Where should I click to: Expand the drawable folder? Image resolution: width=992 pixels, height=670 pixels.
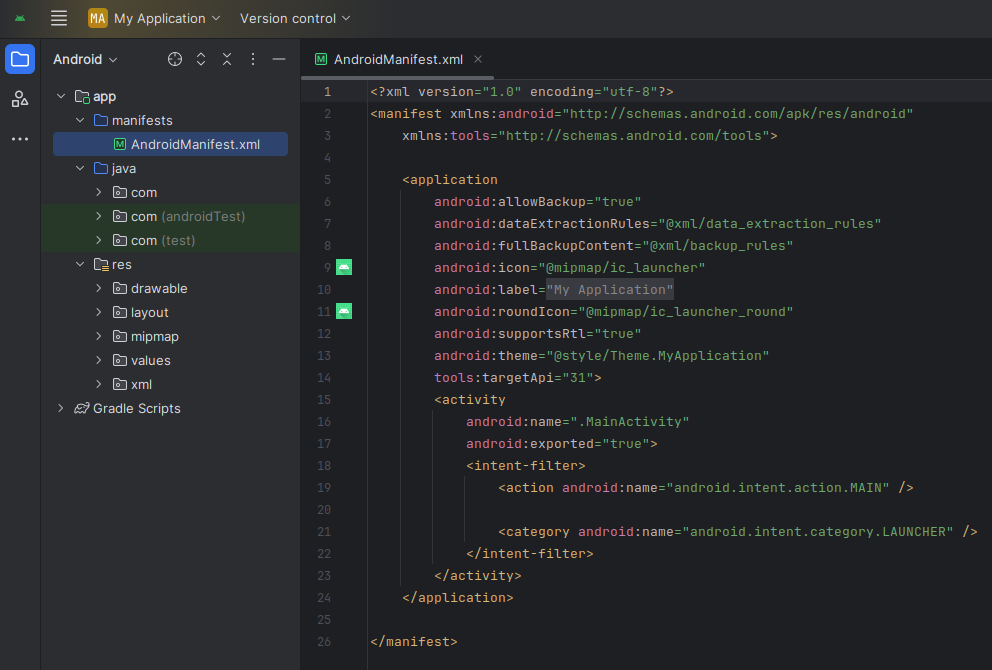99,288
